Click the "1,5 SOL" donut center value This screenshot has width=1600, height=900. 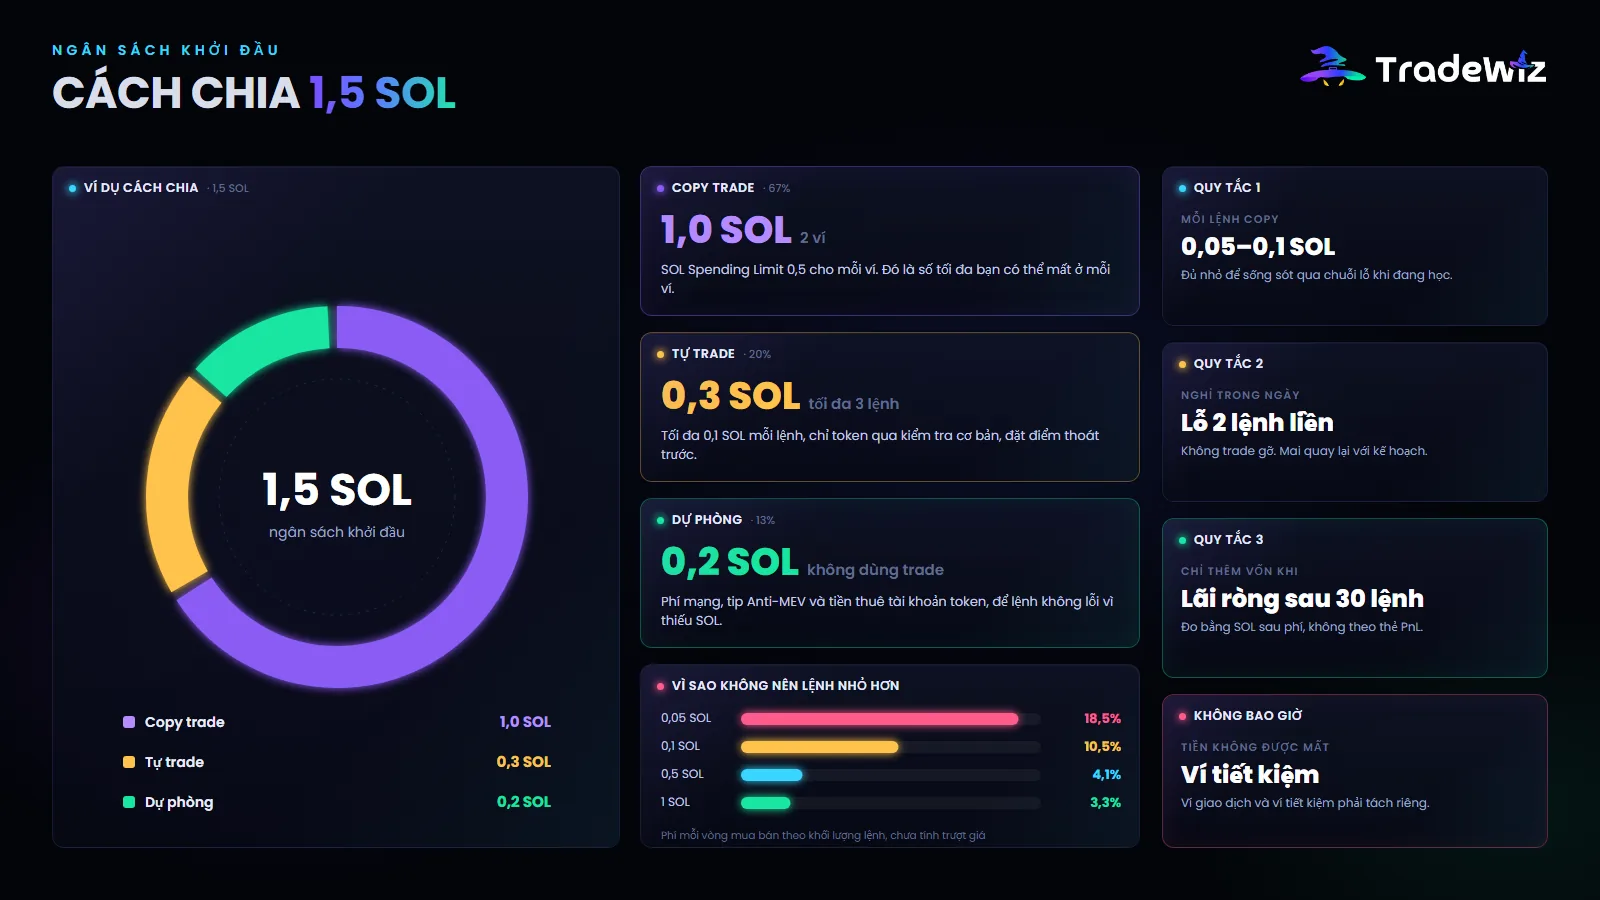[337, 490]
